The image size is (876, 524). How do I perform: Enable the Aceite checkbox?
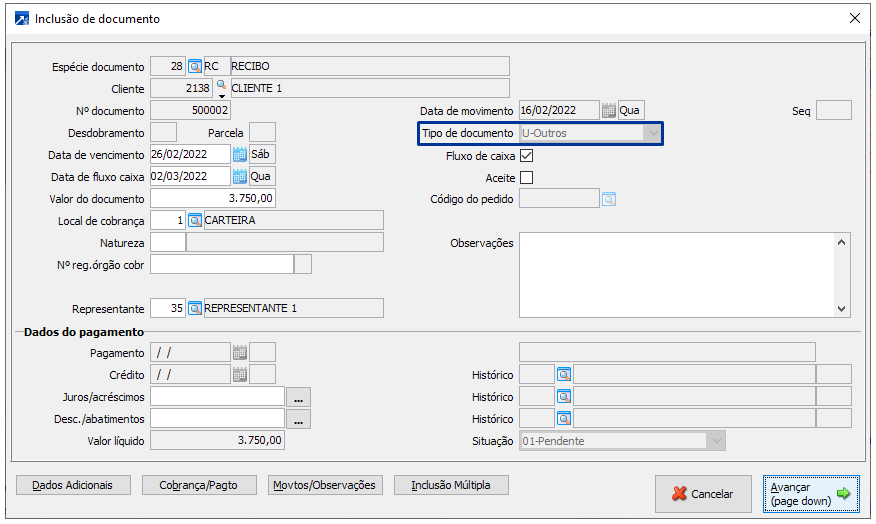click(526, 178)
